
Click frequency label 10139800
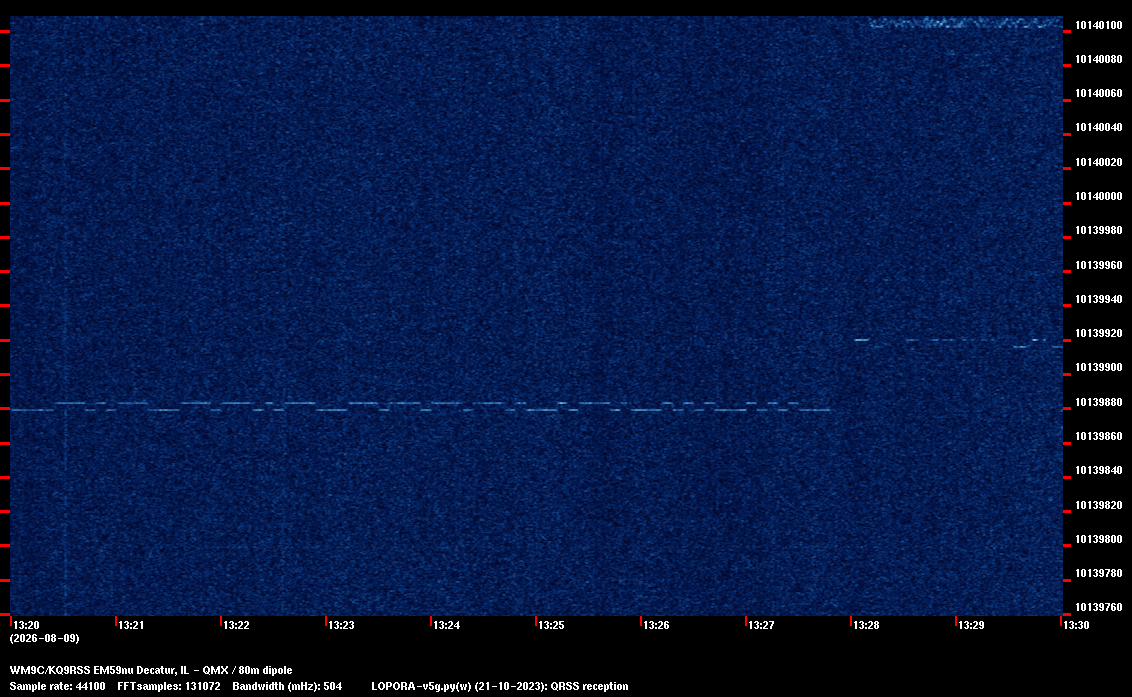1099,540
